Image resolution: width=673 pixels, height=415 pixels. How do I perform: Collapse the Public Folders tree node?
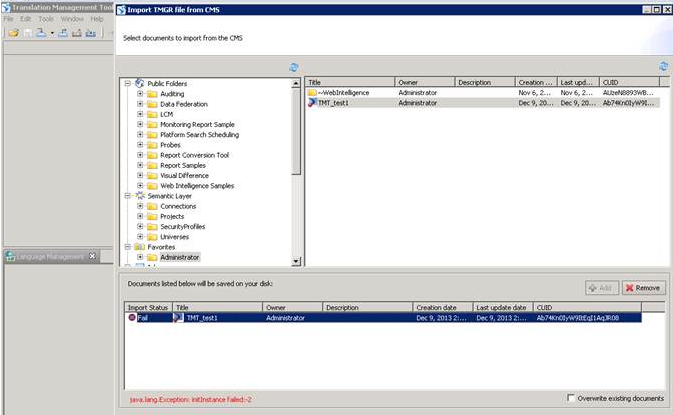127,83
